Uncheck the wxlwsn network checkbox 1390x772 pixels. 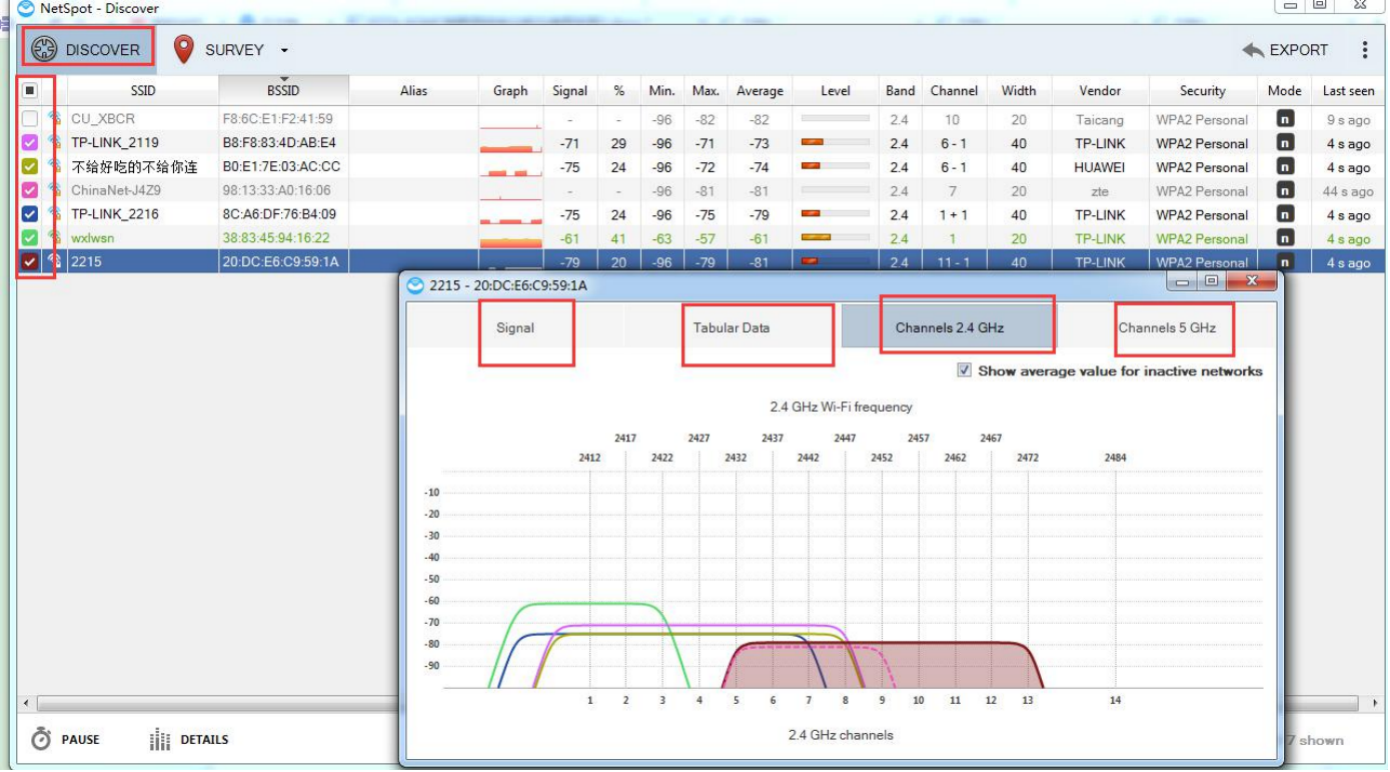pyautogui.click(x=30, y=238)
